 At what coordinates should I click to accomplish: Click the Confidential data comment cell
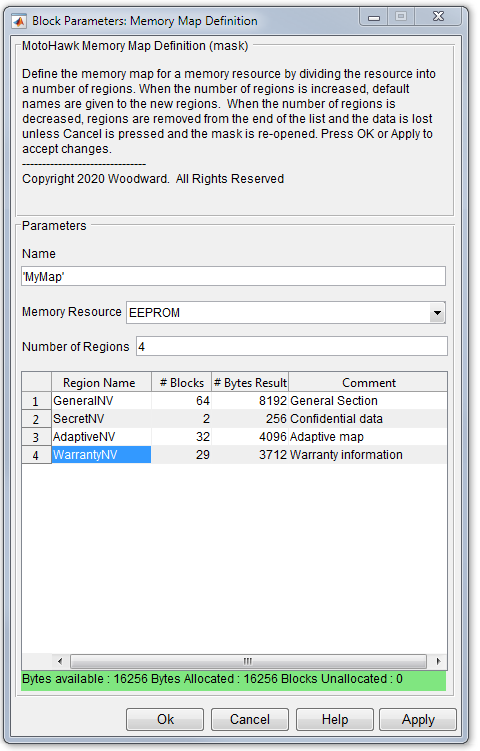click(368, 419)
